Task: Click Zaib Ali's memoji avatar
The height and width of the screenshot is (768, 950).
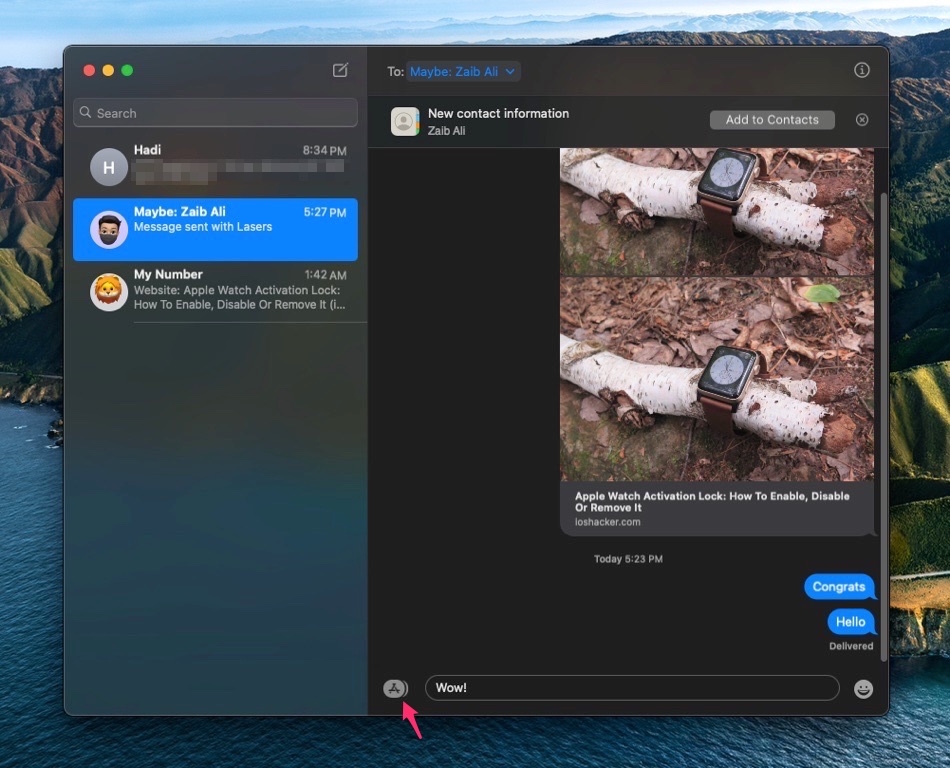Action: click(x=108, y=230)
